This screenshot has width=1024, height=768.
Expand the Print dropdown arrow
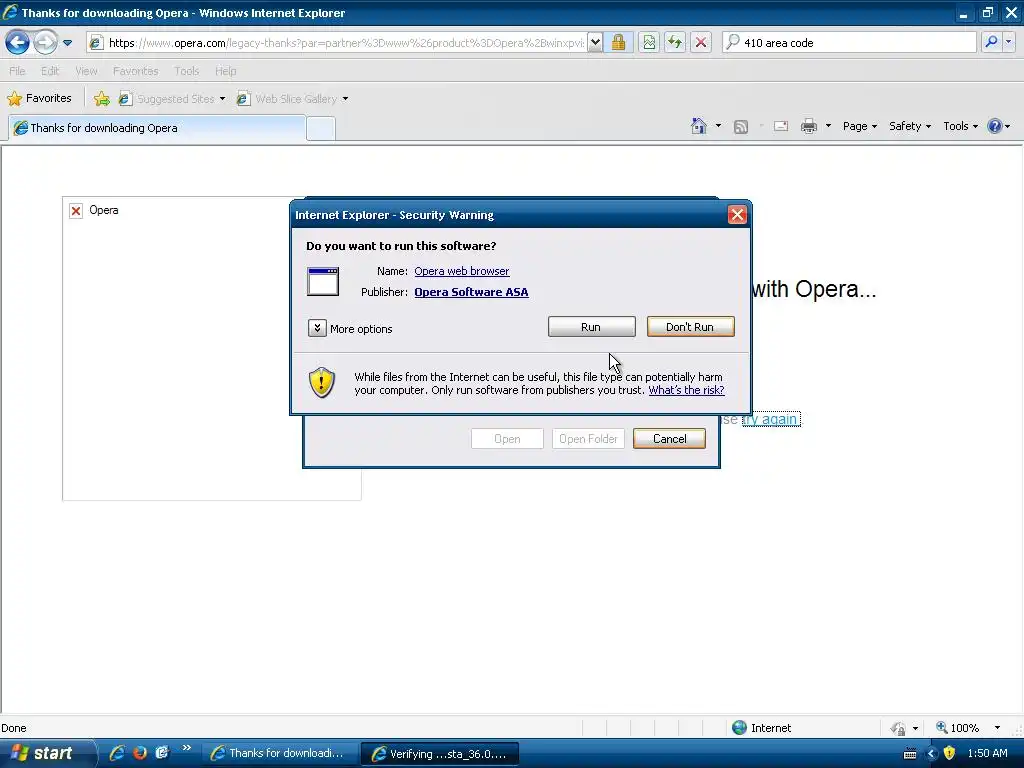pyautogui.click(x=828, y=126)
